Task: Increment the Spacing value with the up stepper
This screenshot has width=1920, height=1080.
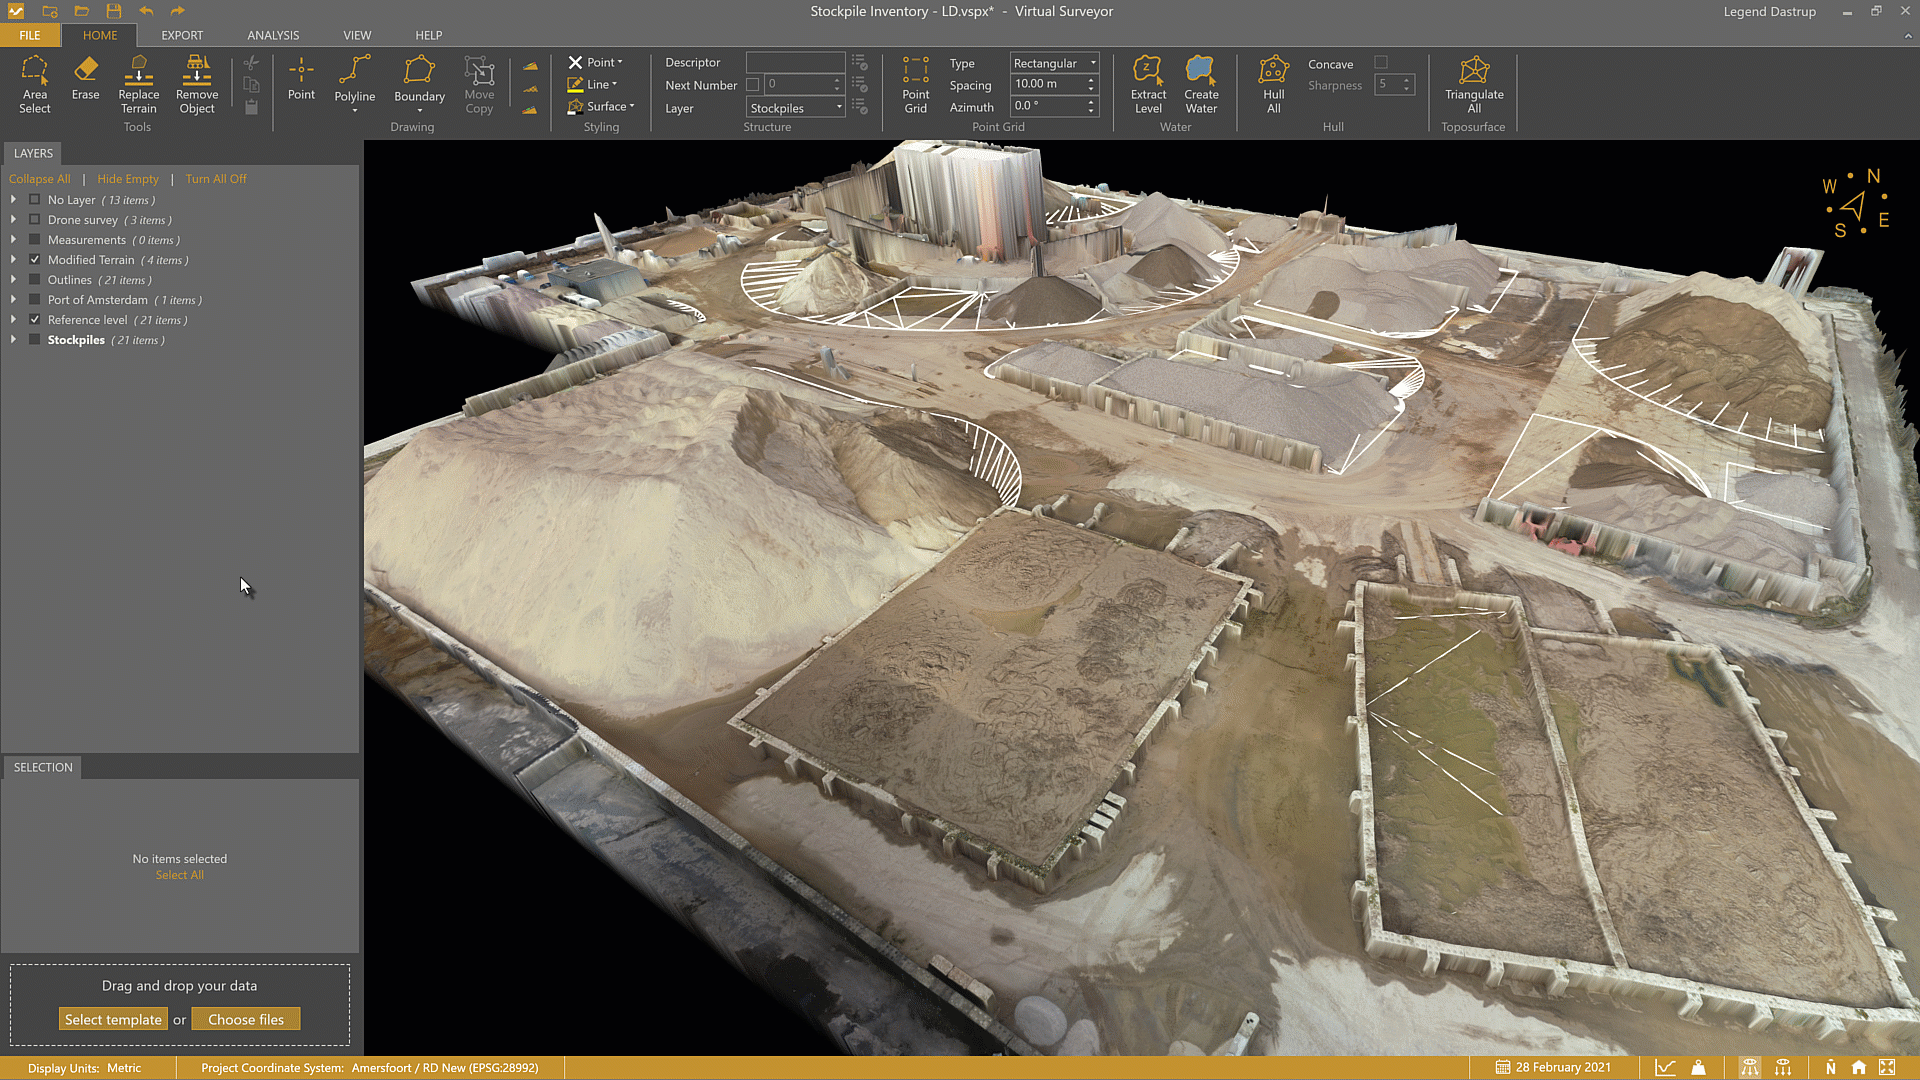Action: coord(1091,79)
